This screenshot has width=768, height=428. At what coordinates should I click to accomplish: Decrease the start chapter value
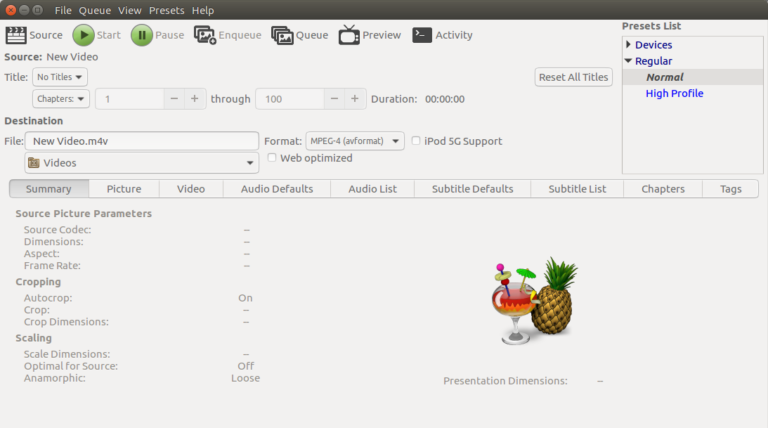point(174,99)
